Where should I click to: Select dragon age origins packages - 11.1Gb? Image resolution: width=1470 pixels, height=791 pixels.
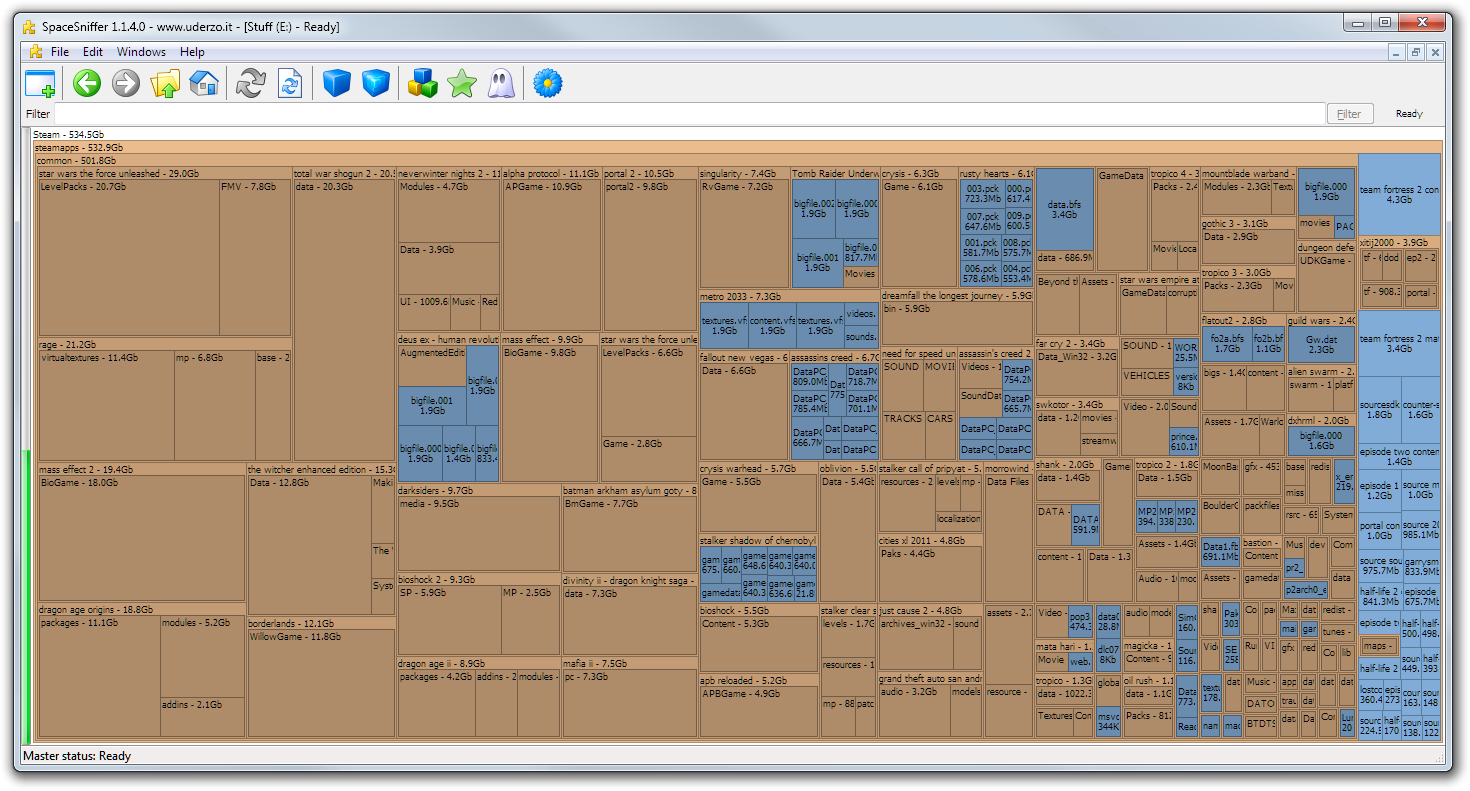(99, 676)
